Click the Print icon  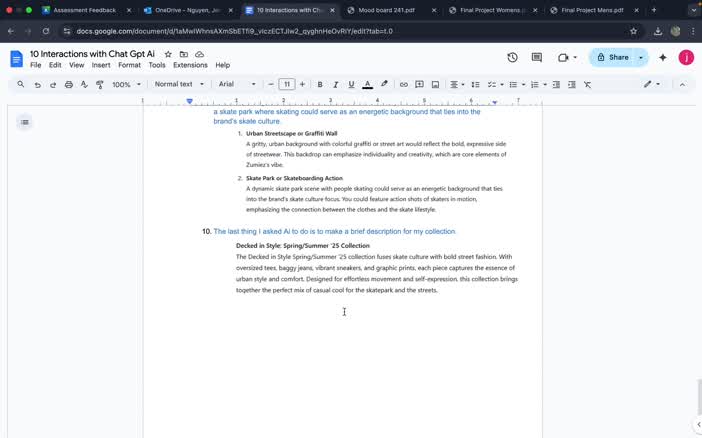click(x=68, y=84)
